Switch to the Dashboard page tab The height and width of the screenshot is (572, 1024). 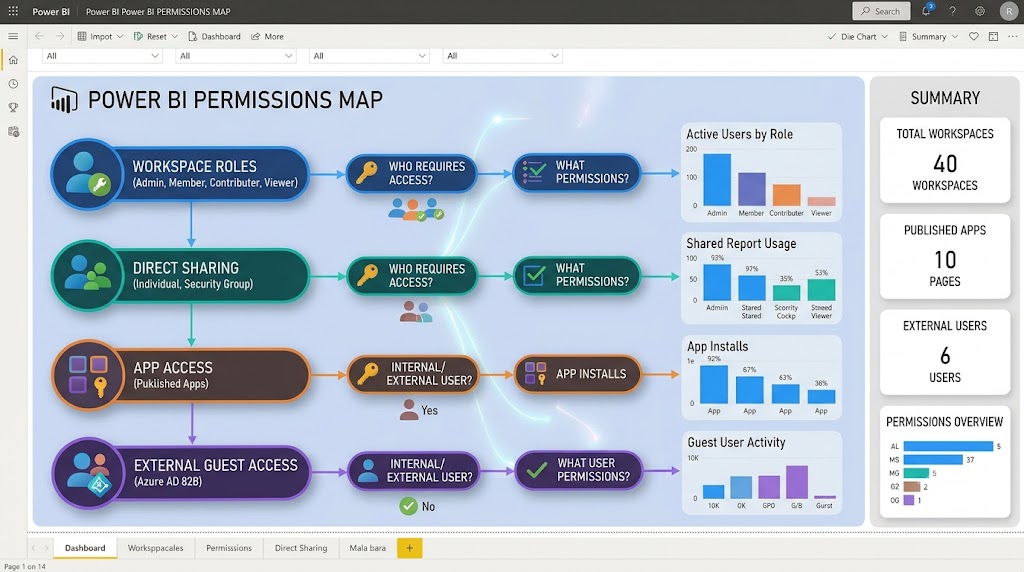click(85, 548)
